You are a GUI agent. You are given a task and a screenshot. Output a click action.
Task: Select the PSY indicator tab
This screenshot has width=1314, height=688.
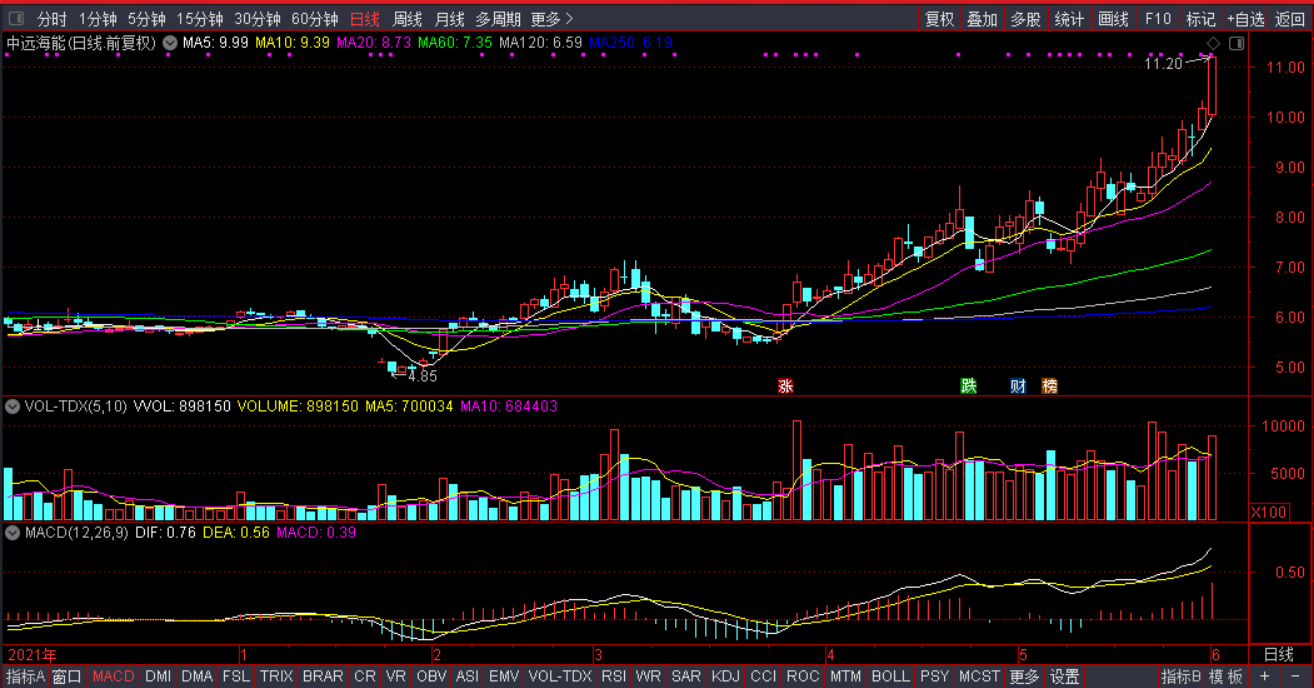tap(934, 677)
